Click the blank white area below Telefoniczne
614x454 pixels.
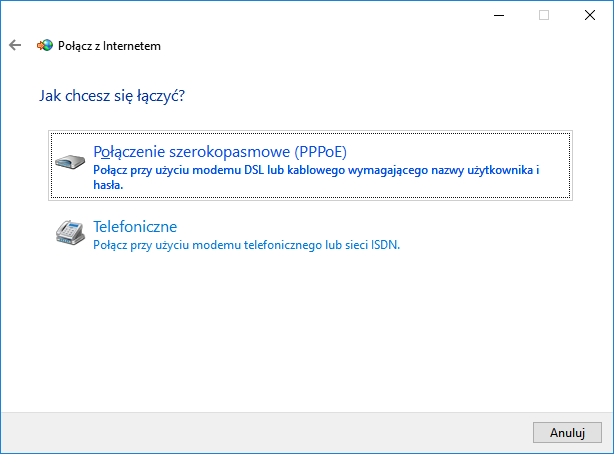[300, 330]
